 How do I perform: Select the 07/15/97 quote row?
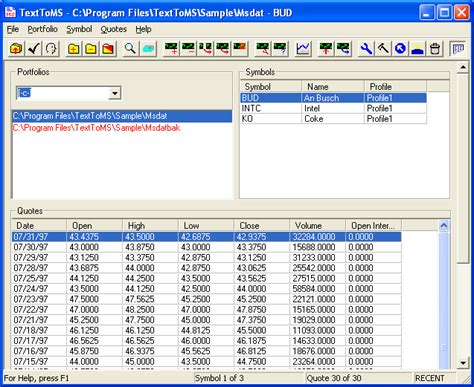pyautogui.click(x=206, y=361)
